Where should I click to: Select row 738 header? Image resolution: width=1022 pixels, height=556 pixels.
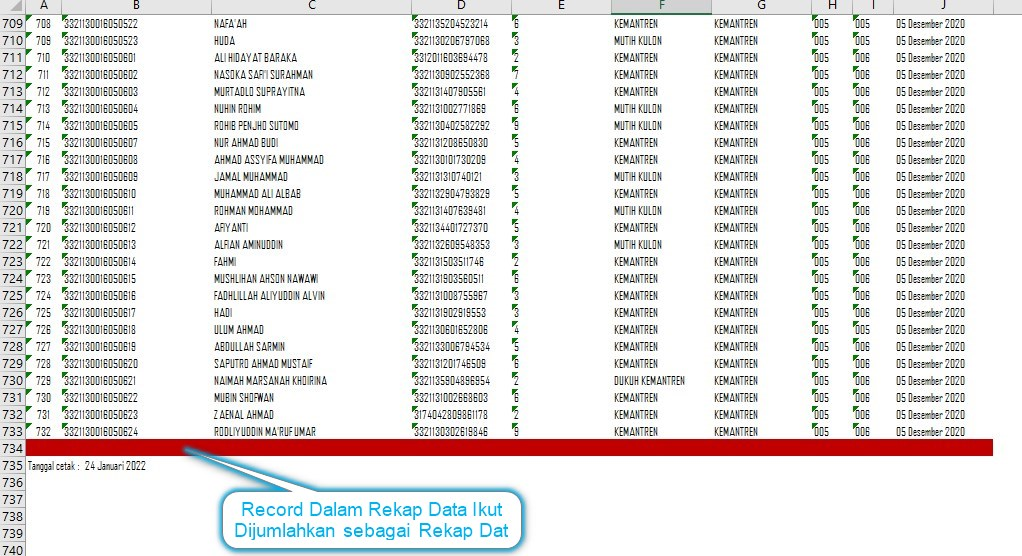click(12, 517)
